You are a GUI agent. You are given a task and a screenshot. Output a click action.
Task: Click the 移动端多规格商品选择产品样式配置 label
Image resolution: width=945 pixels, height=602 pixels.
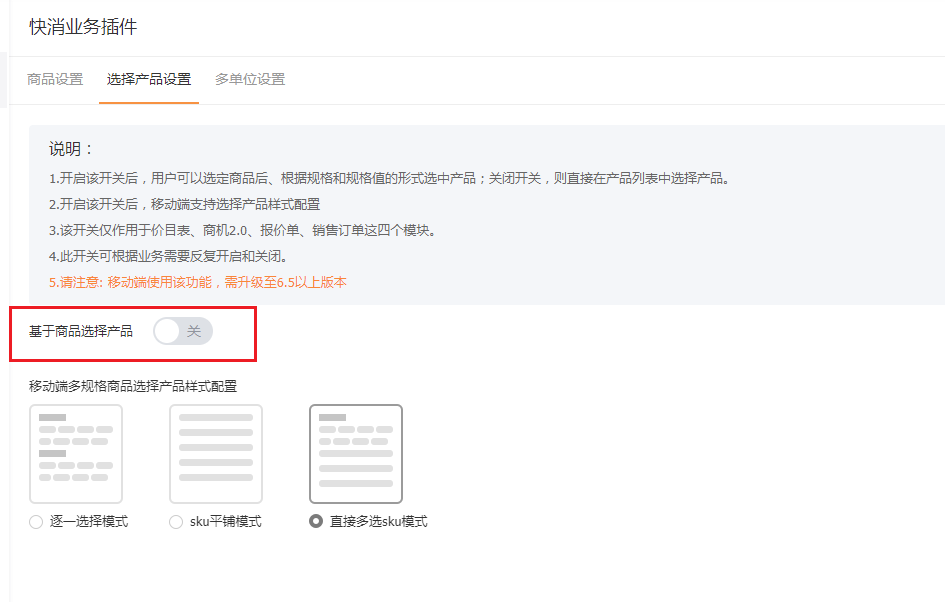point(133,386)
